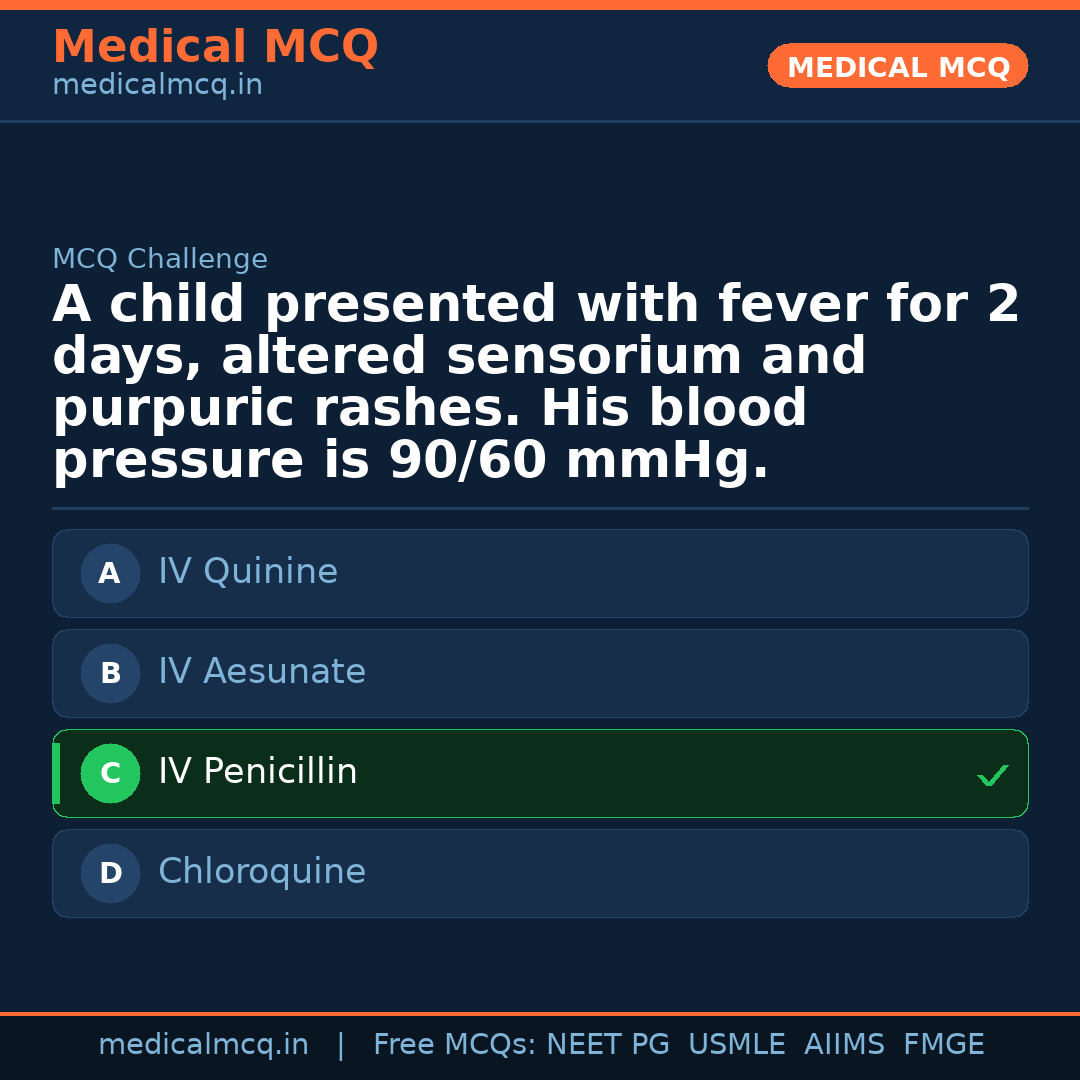
Task: Visit medicalmcq.in link under the header title
Action: pyautogui.click(x=157, y=86)
